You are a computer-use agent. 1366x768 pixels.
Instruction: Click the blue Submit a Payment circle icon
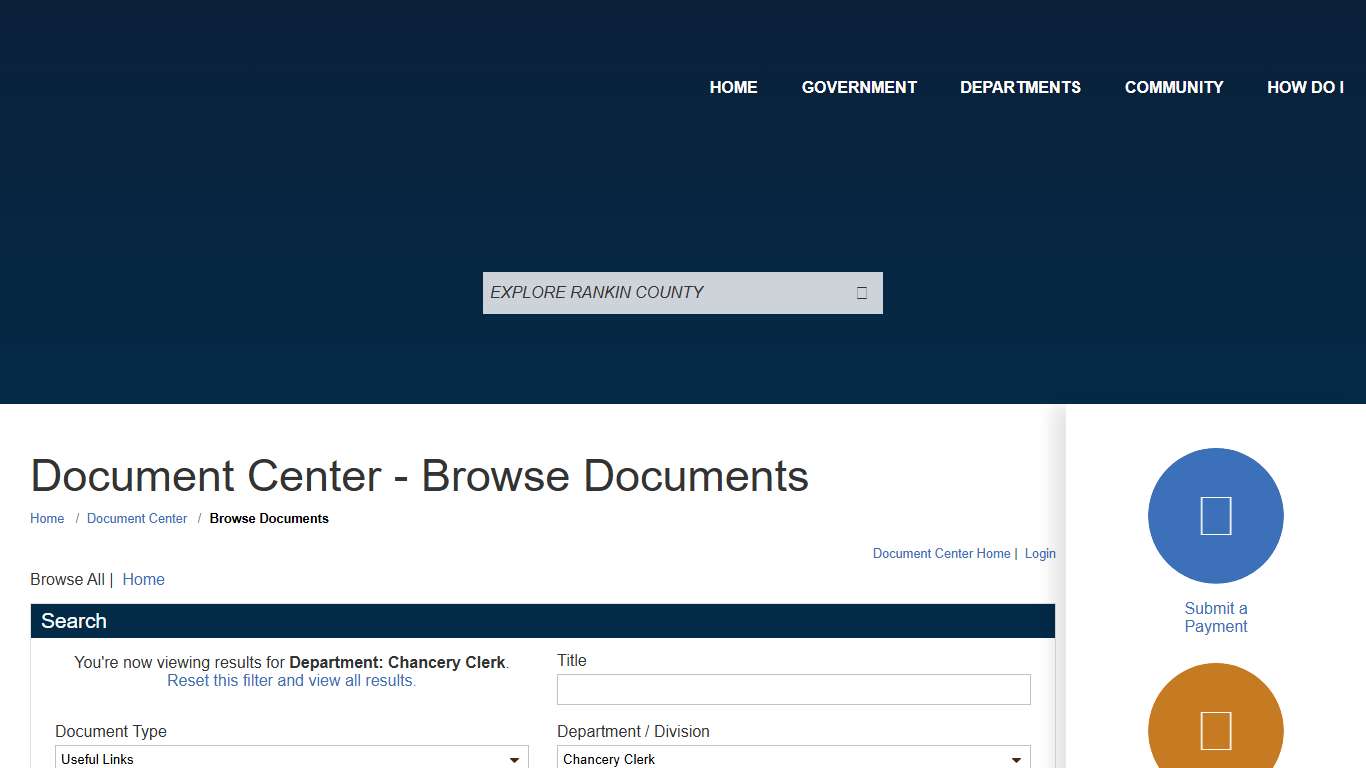(1215, 516)
